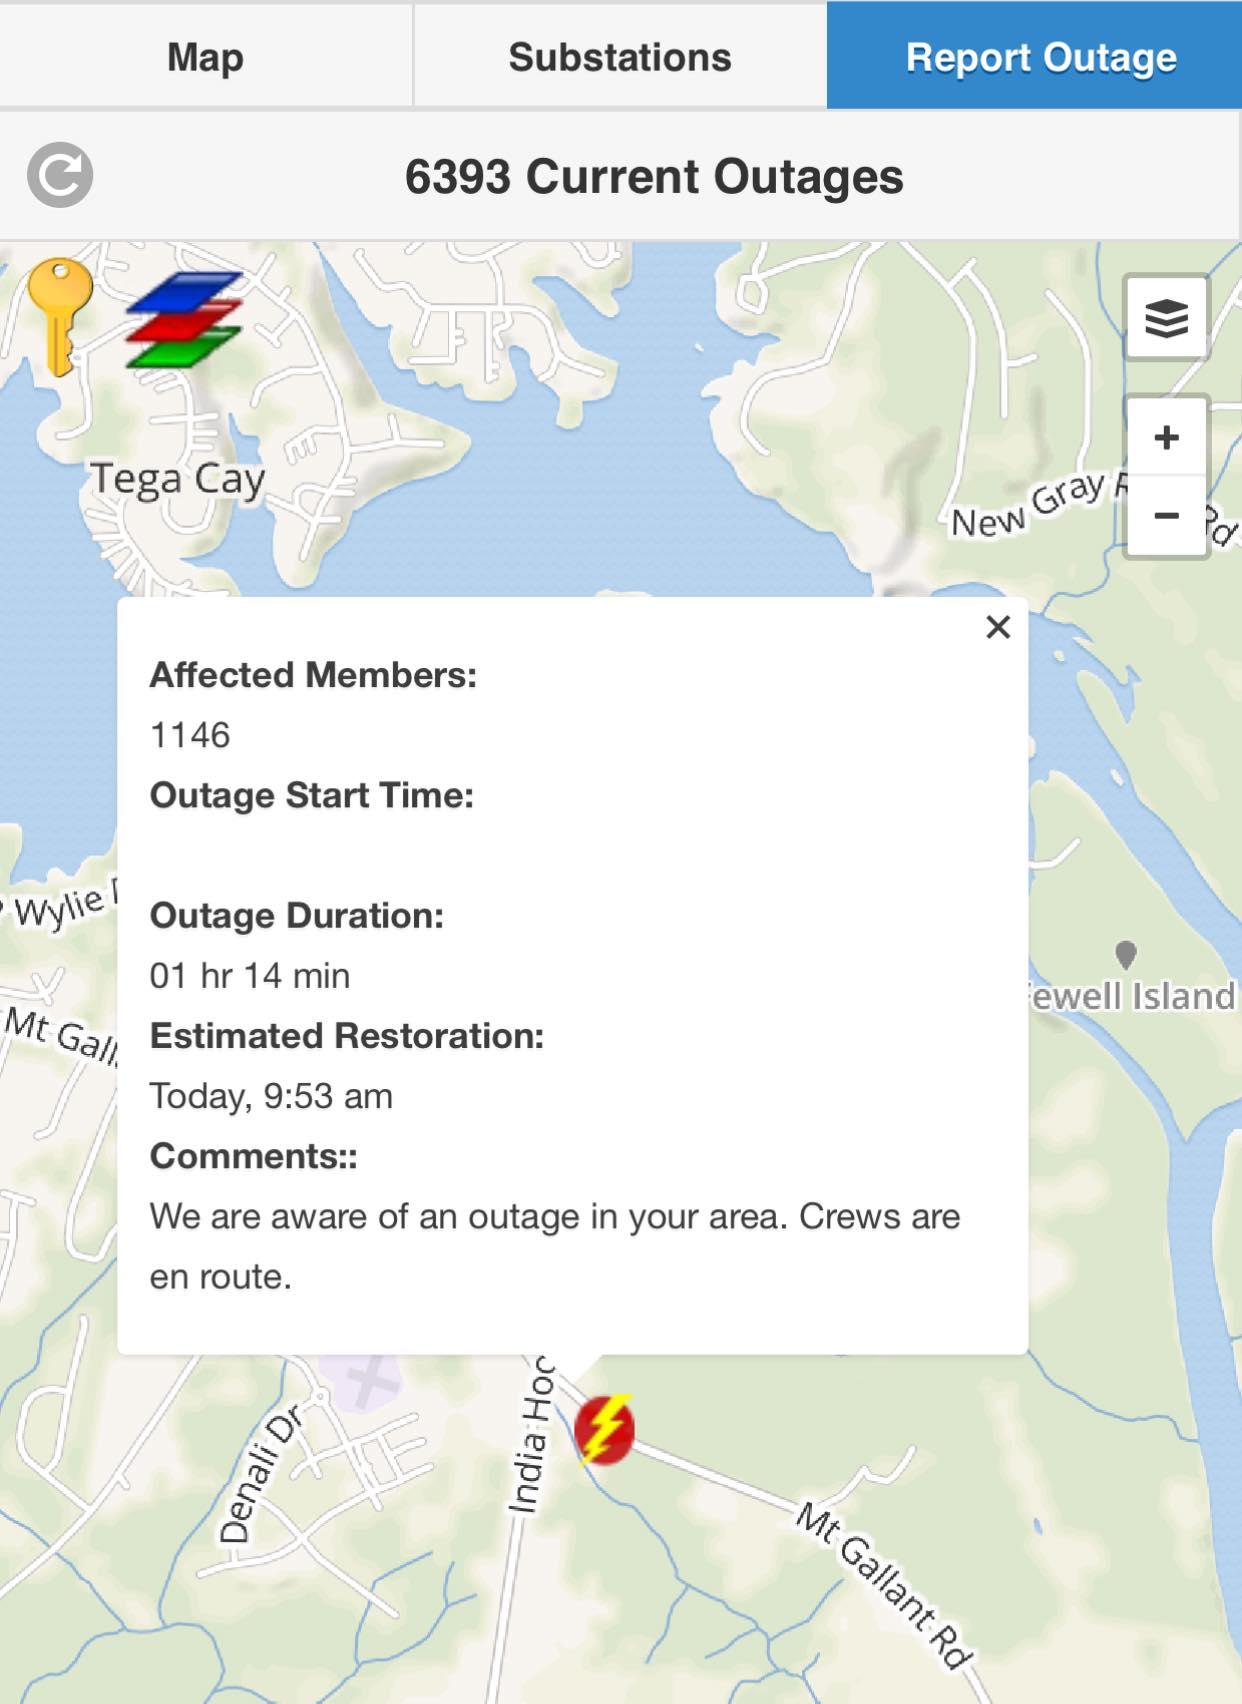Screen dimensions: 1242x1704
Task: Click the 6393 Current Outages heading
Action: tap(654, 177)
